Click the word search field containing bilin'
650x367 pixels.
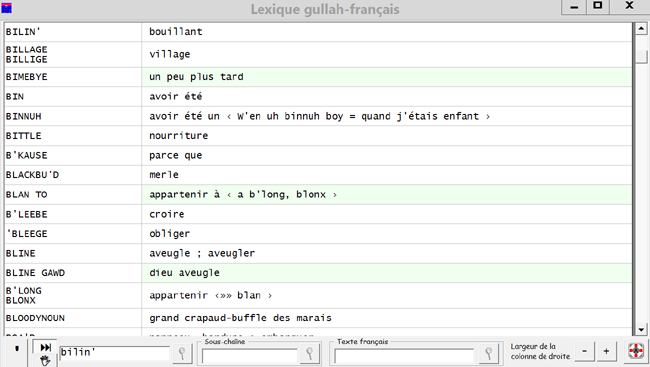pyautogui.click(x=114, y=353)
